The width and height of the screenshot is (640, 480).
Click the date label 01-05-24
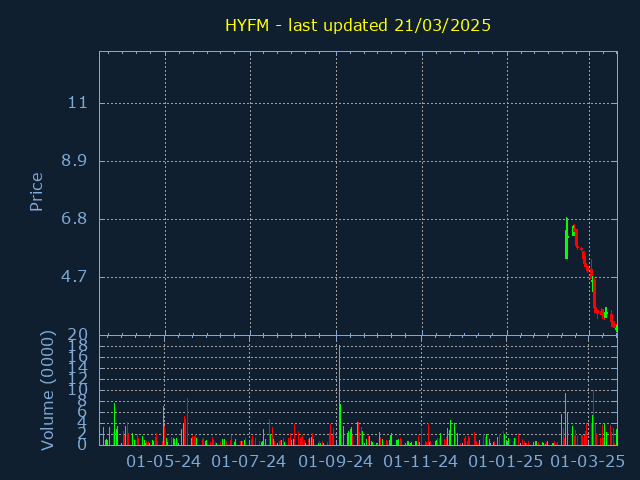click(x=163, y=462)
